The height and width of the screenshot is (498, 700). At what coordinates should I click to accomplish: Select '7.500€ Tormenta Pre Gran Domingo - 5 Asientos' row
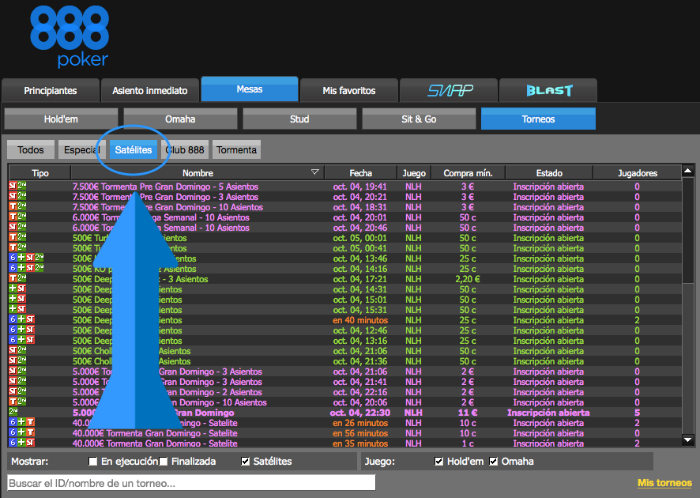click(x=345, y=187)
